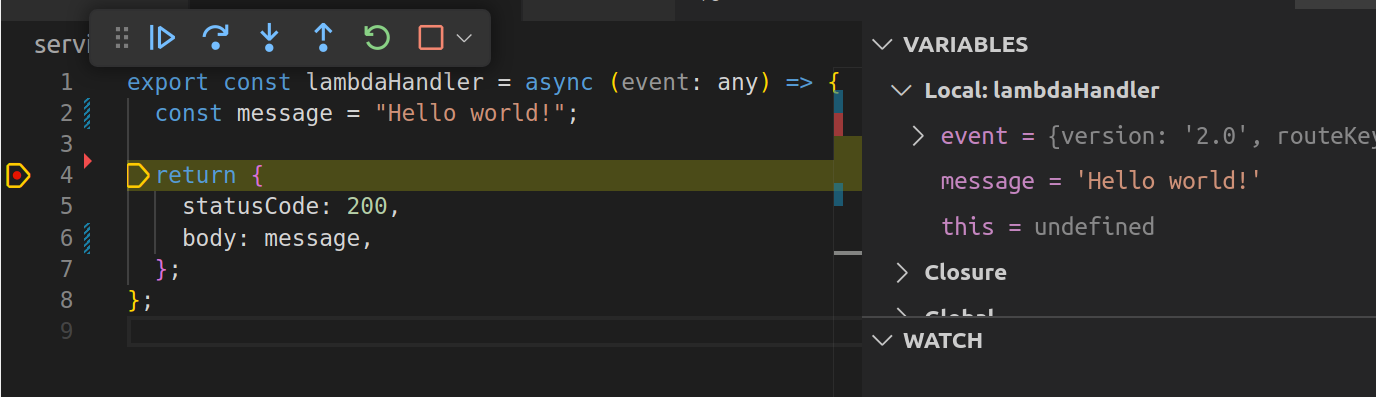Screen dimensions: 1376x397
Task: Stop the debugging session
Action: pos(431,38)
